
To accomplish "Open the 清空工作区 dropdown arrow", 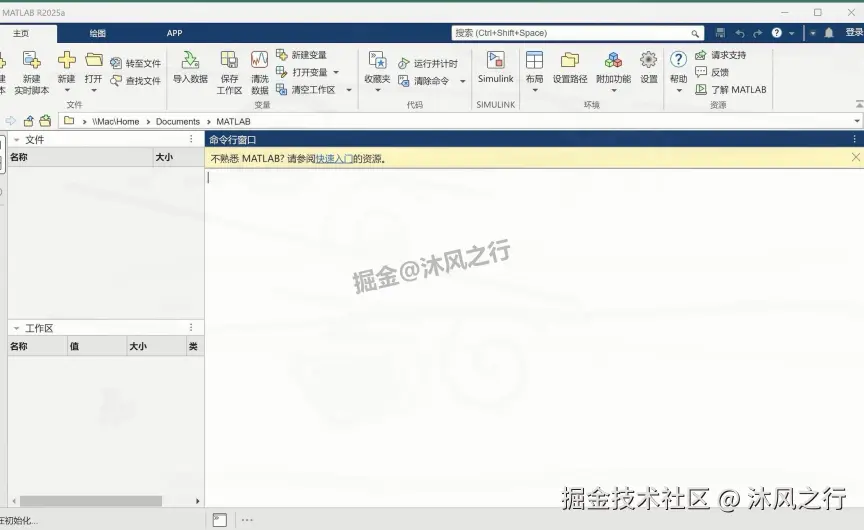I will 349,90.
